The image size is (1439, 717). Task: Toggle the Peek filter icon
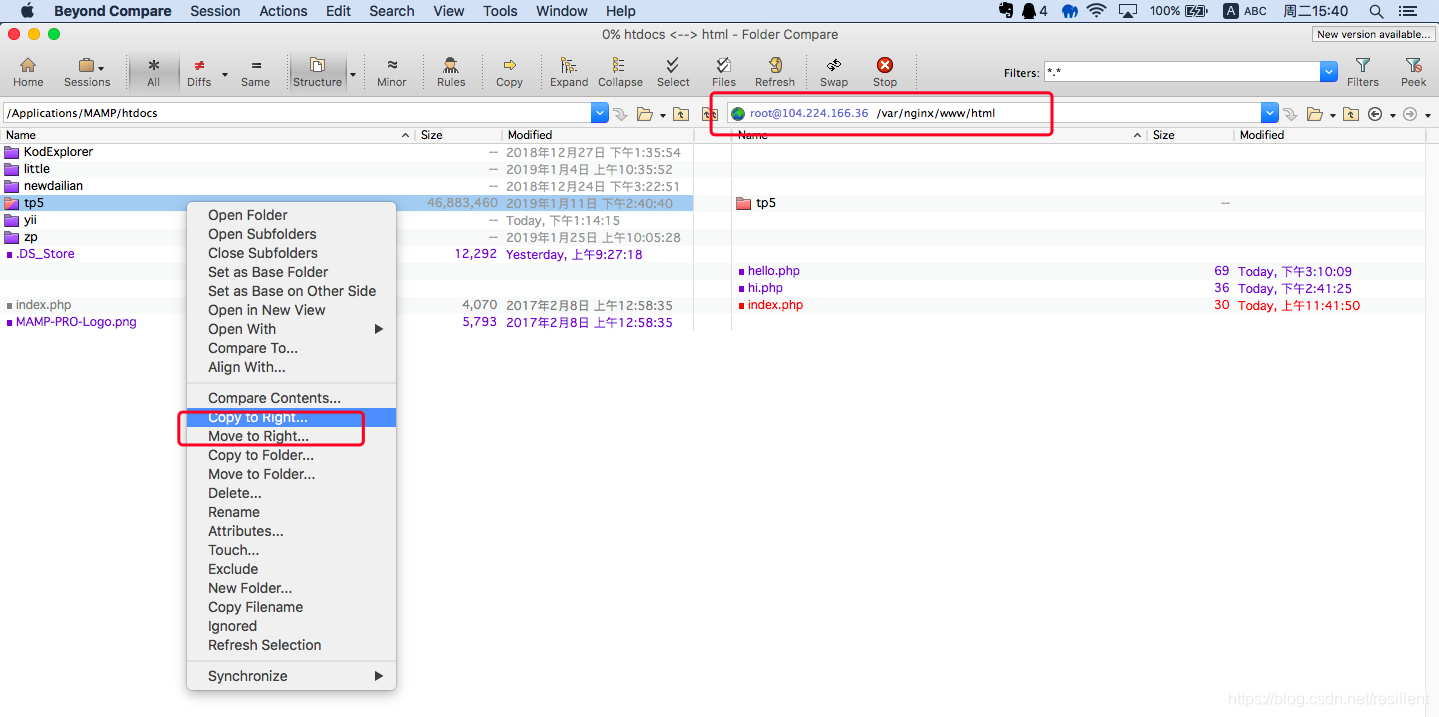coord(1414,72)
